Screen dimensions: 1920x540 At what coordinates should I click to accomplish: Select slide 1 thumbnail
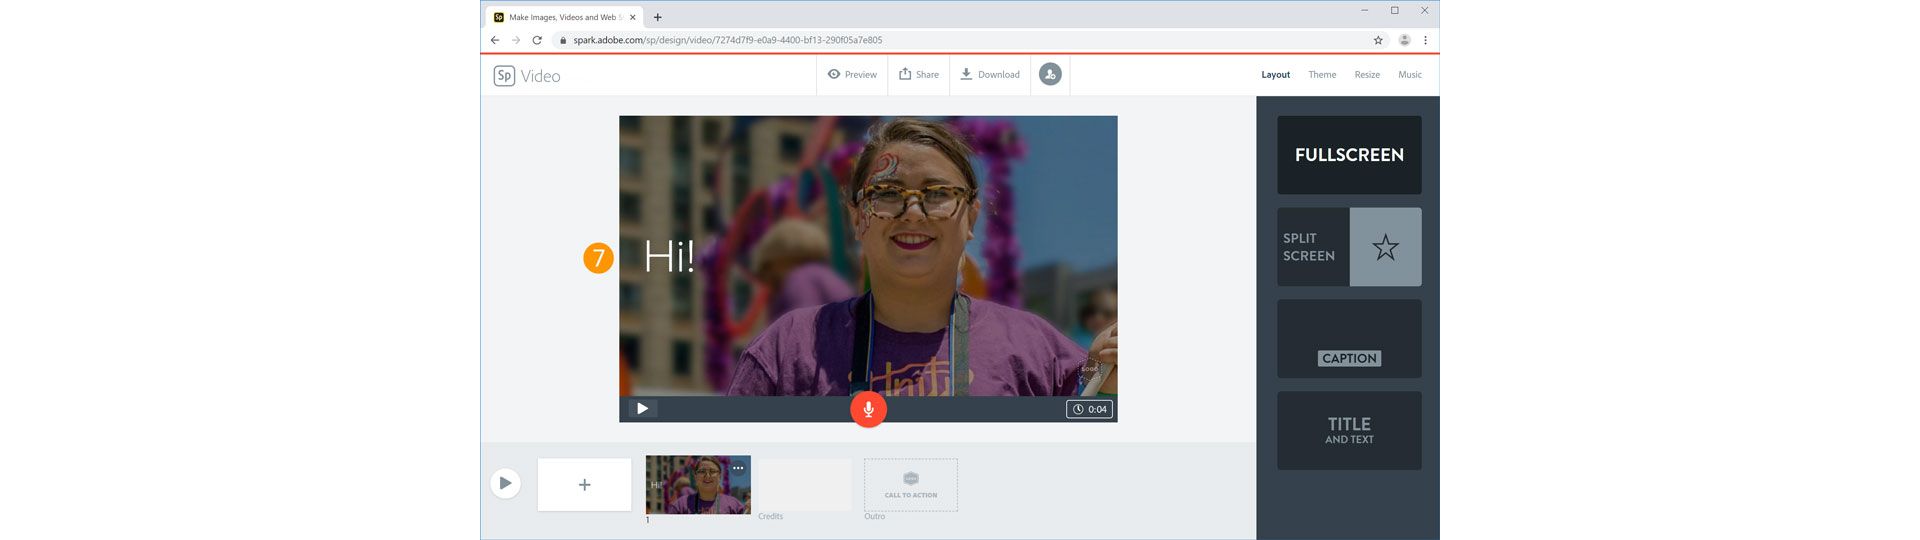pos(698,485)
